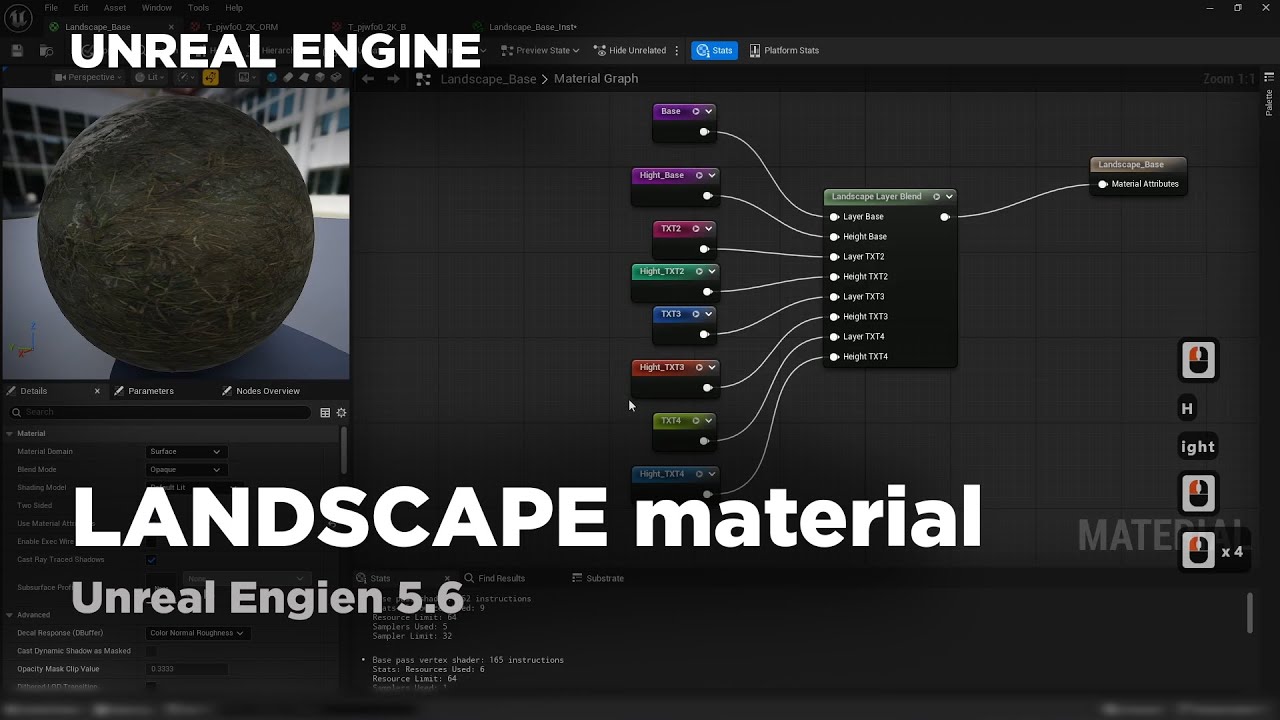Click the Opacity Mask Clip Value field
This screenshot has width=1280, height=720.
187,669
